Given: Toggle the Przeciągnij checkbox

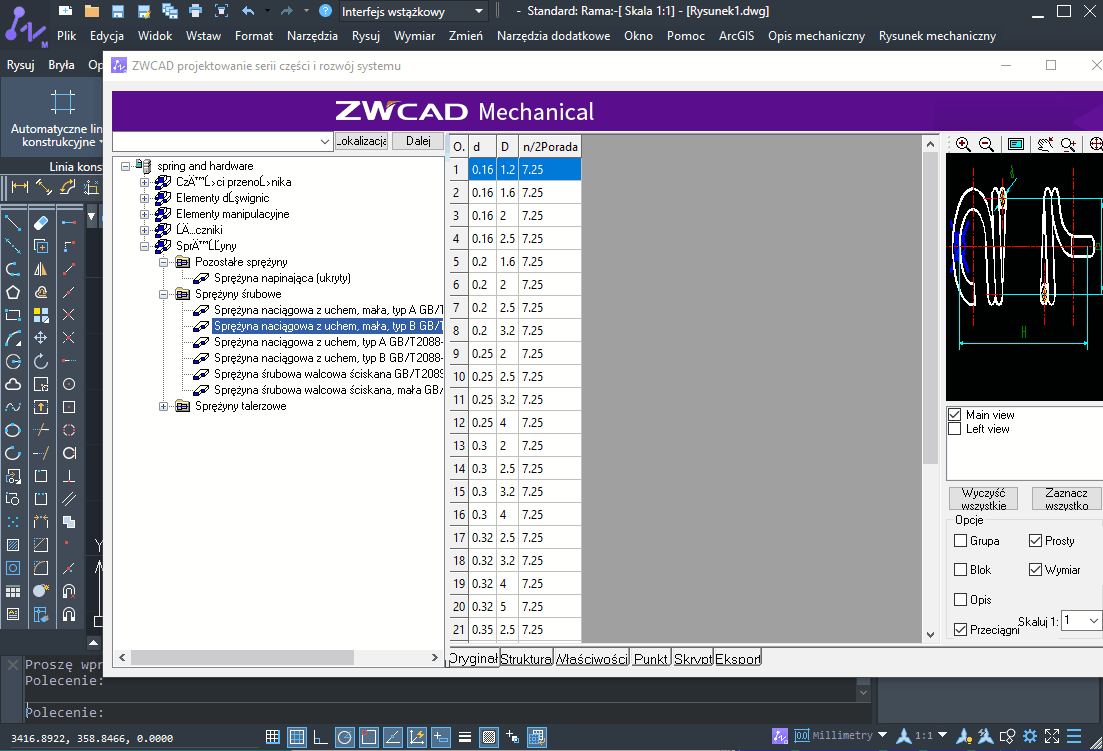Looking at the screenshot, I should point(960,629).
